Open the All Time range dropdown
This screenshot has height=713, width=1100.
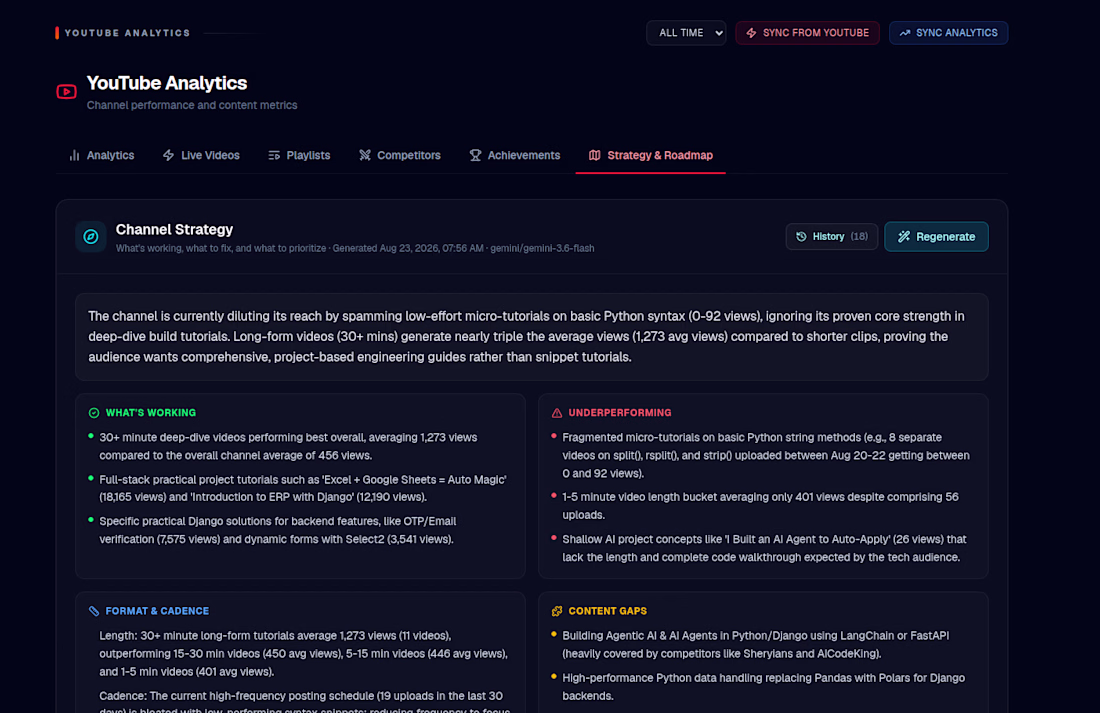tap(686, 33)
